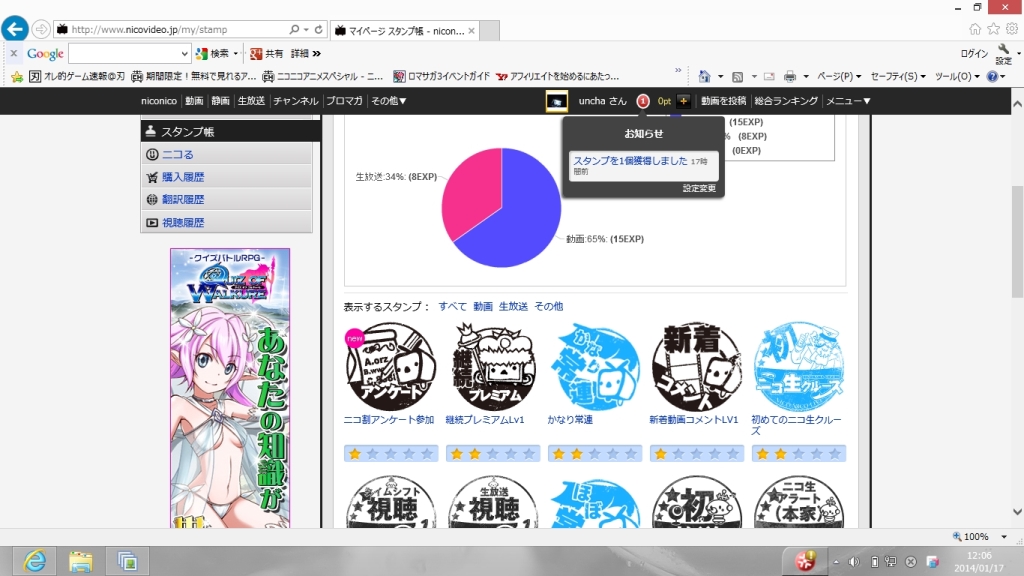
Task: Filter stamps by すべて
Action: [453, 306]
